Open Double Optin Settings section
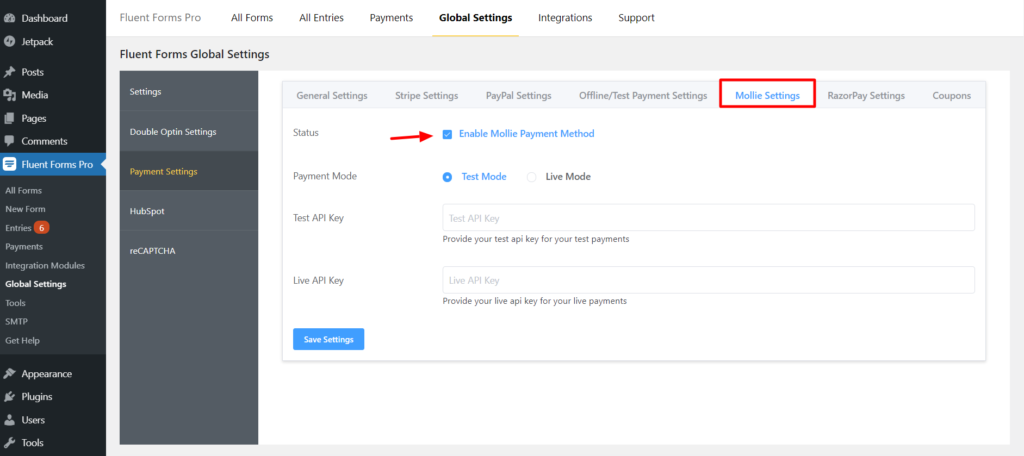Screen dimensions: 1024x456 click(x=189, y=131)
